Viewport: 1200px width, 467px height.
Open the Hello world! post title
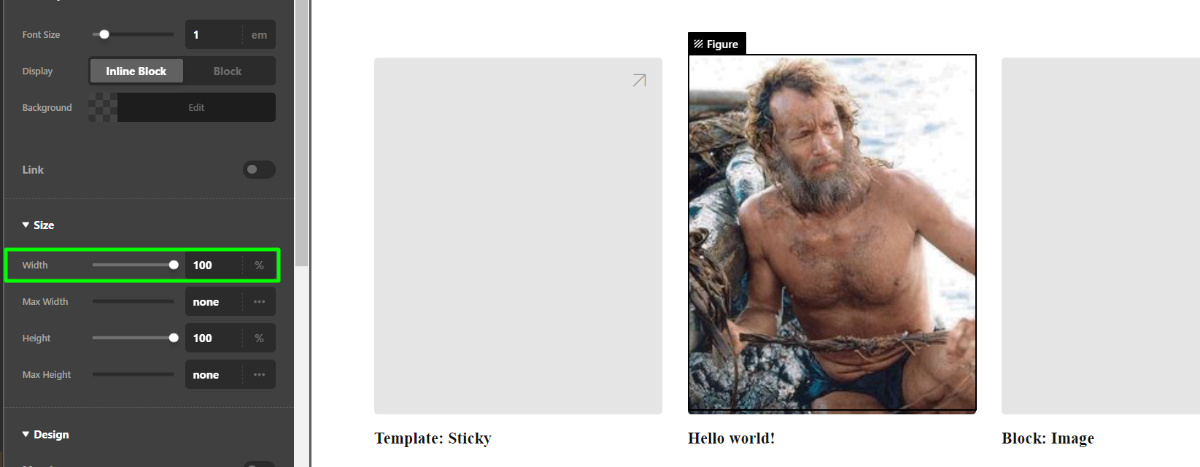click(x=731, y=438)
